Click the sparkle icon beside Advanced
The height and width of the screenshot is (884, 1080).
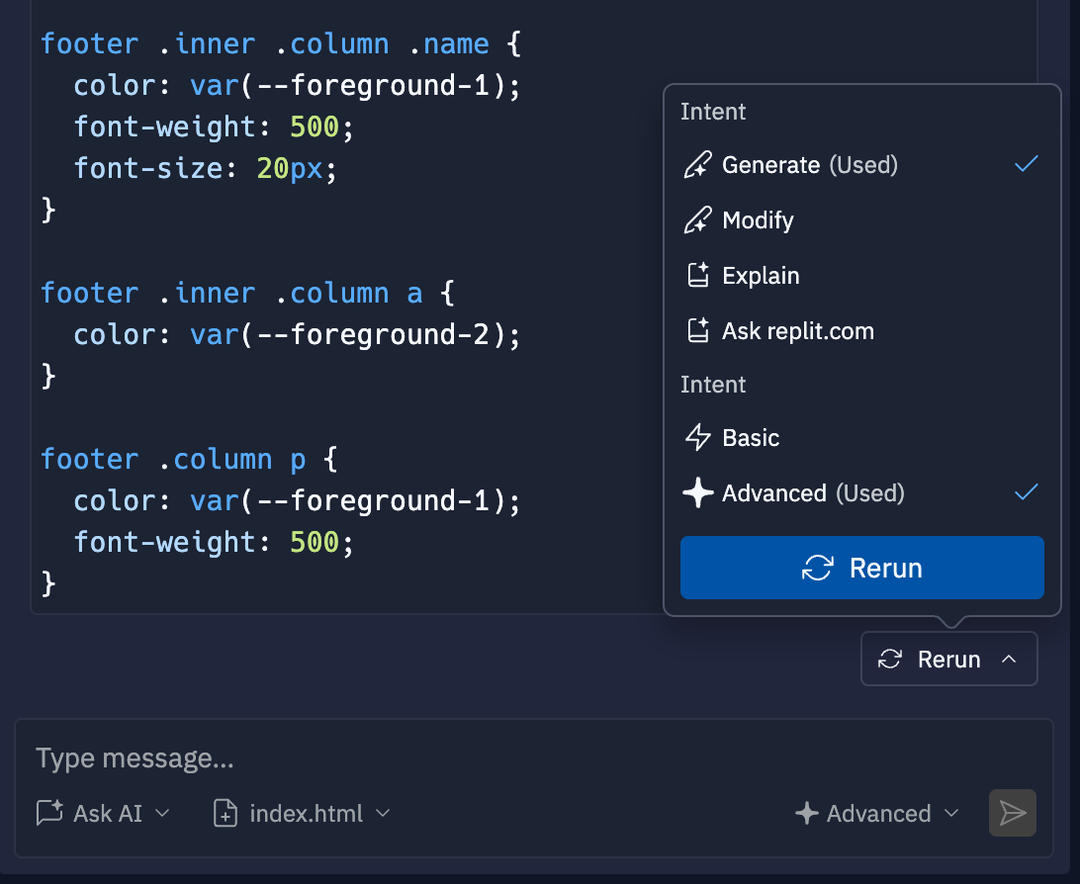coord(698,492)
